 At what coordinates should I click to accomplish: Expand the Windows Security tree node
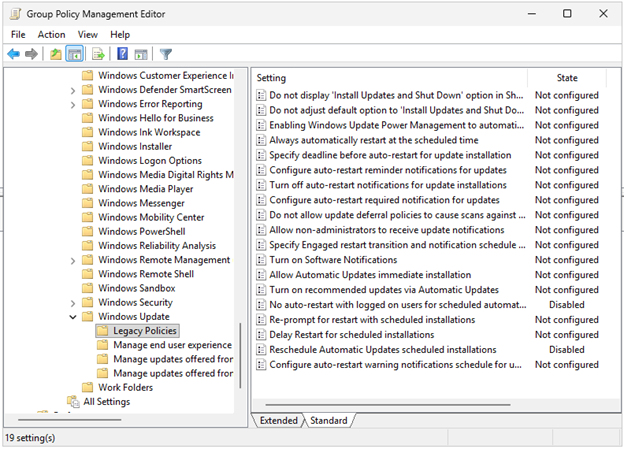pyautogui.click(x=73, y=303)
